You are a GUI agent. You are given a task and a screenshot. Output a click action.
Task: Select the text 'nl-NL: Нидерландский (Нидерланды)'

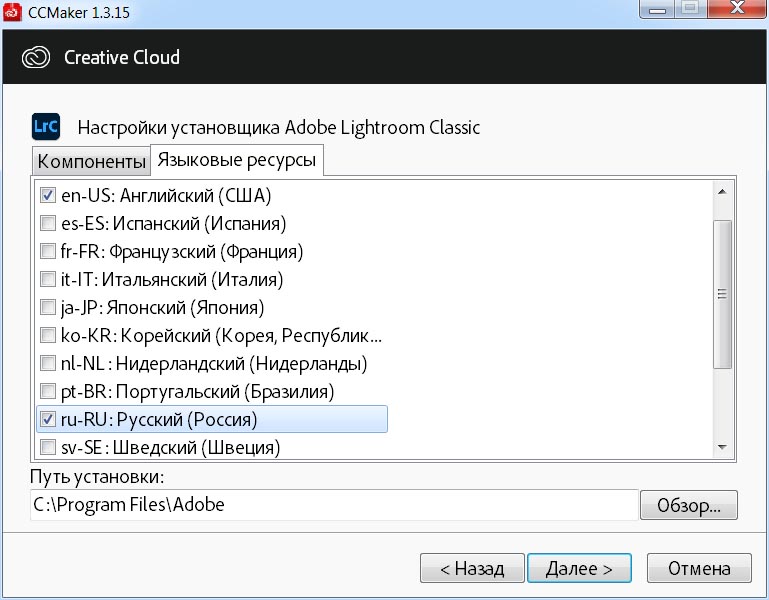[214, 364]
